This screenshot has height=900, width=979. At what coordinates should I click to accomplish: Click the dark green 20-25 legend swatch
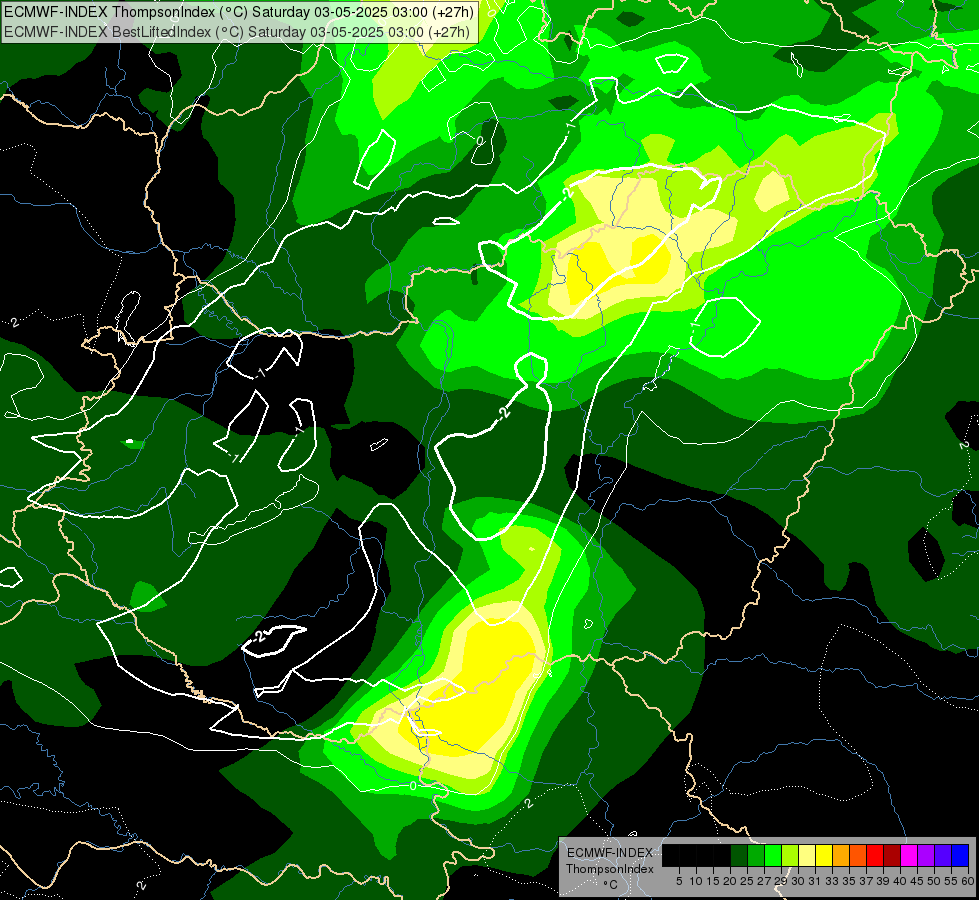pyautogui.click(x=739, y=855)
